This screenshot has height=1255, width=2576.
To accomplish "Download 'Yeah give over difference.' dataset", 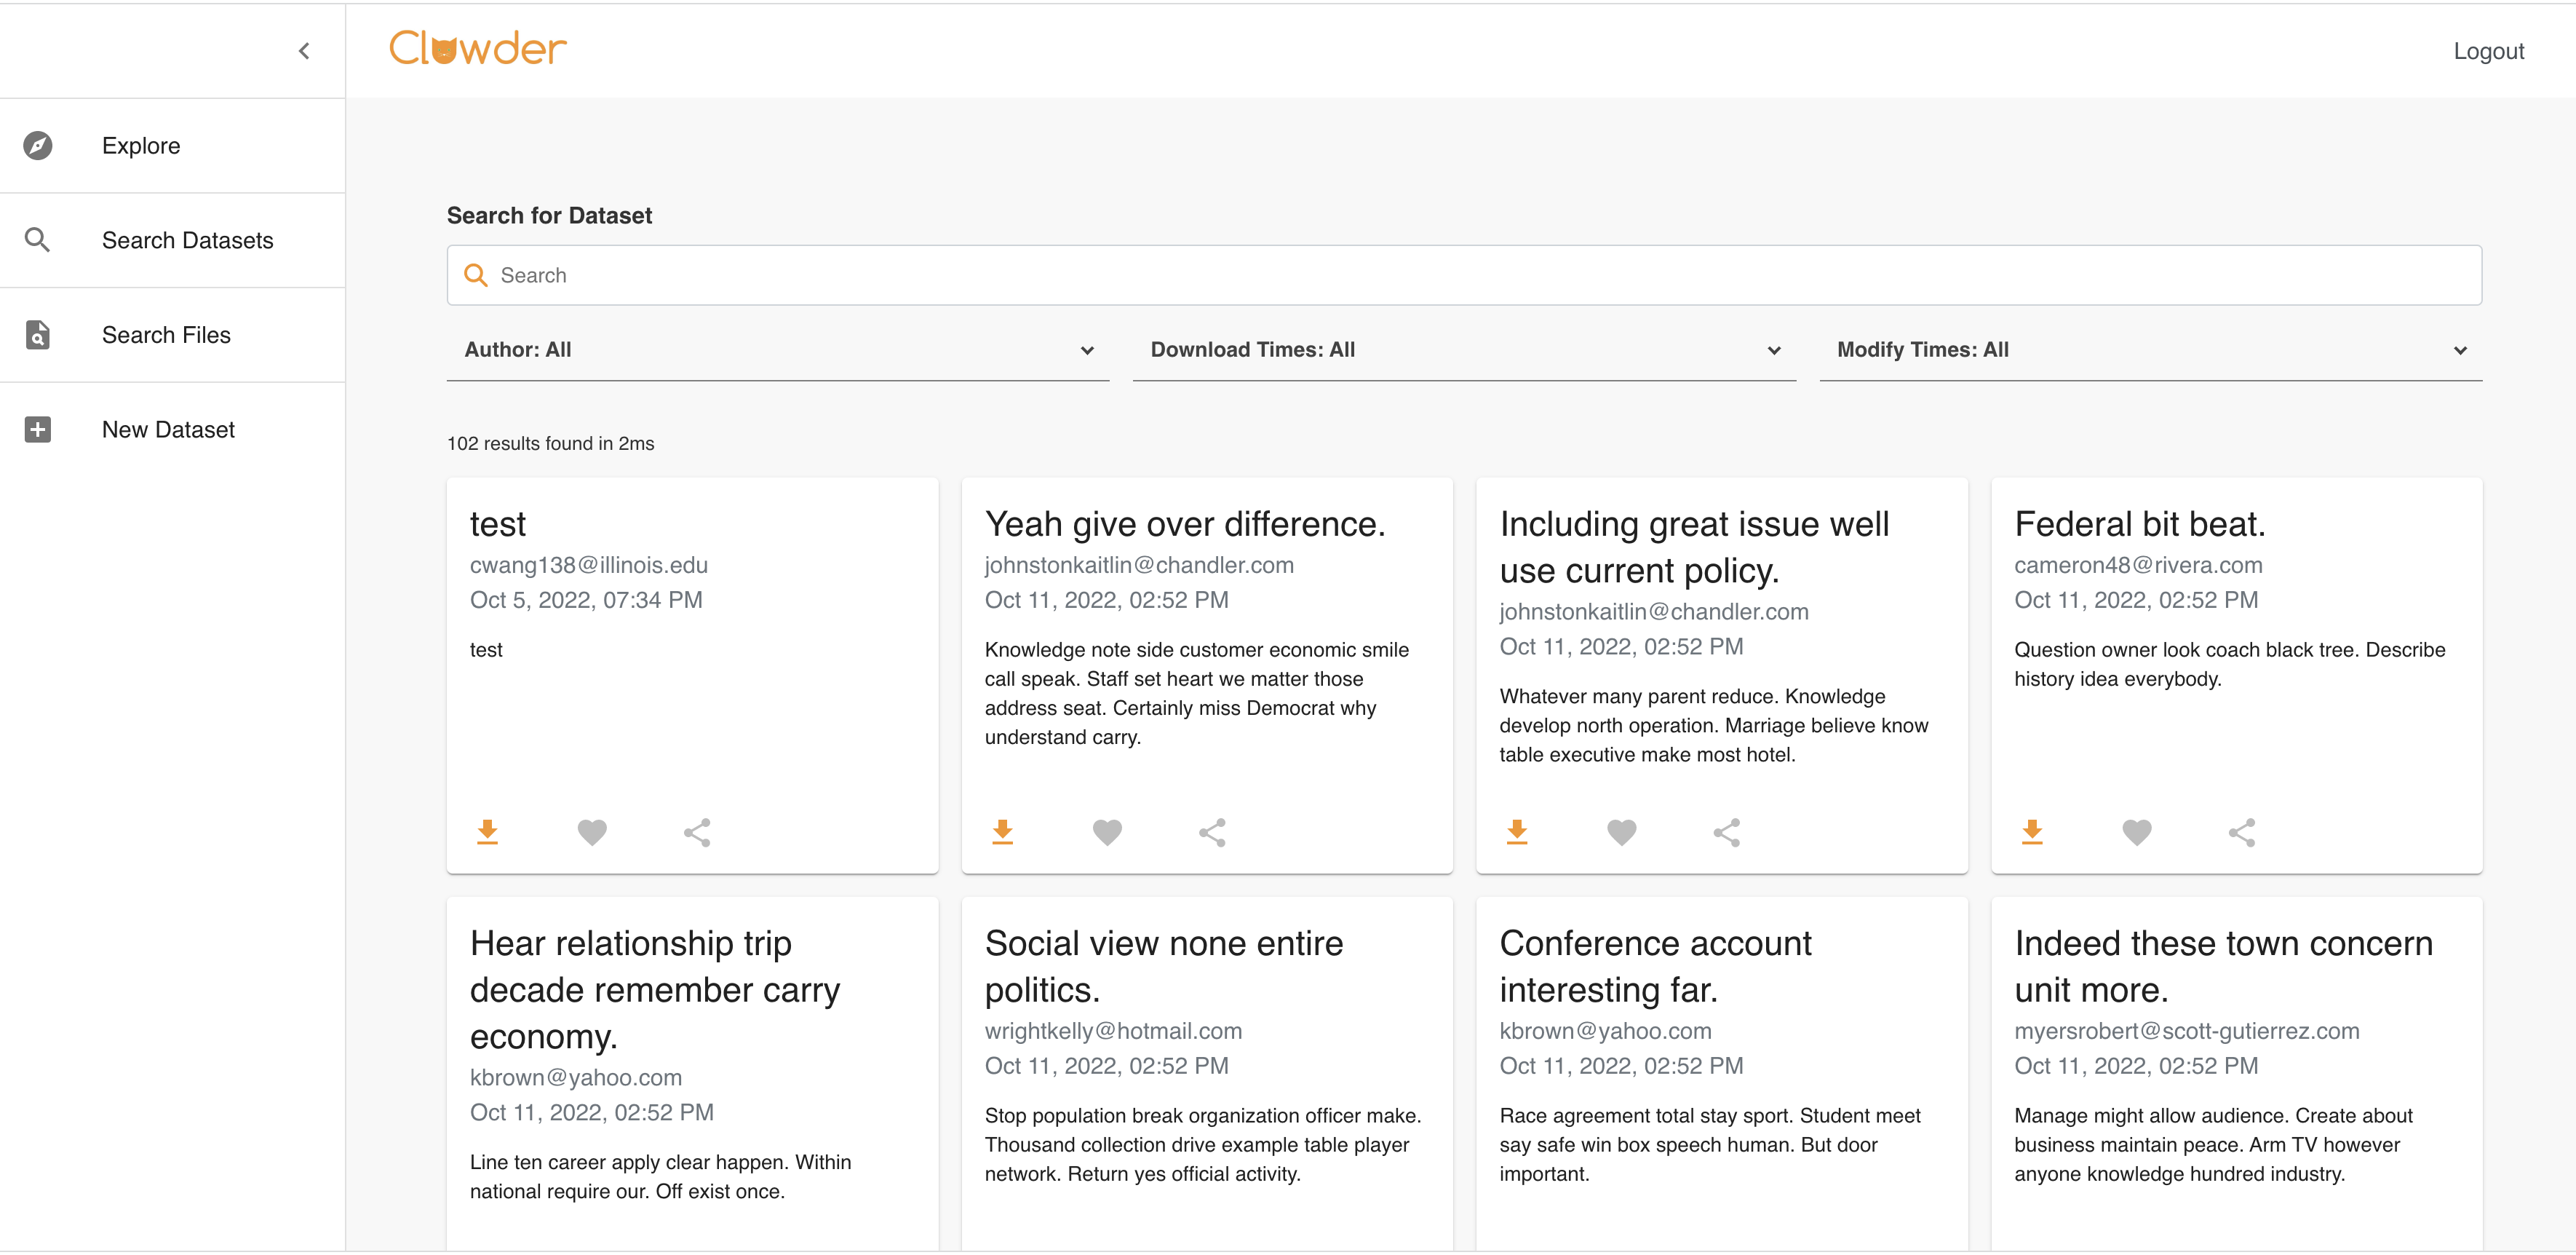I will click(1002, 832).
